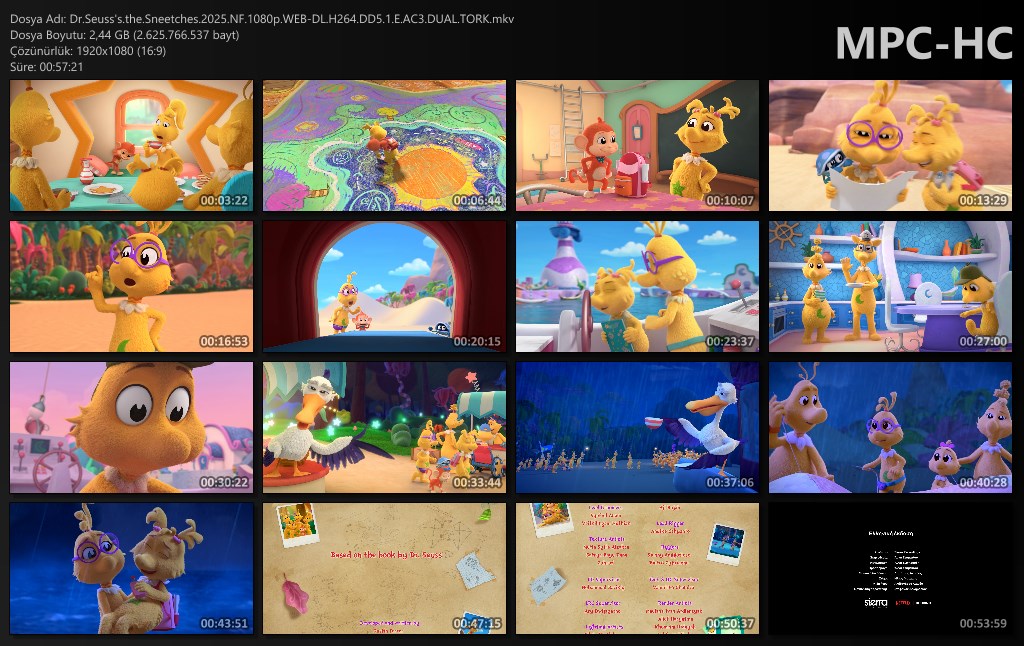
Task: Select the duck at market thumbnail at 00:33:44
Action: (x=384, y=428)
